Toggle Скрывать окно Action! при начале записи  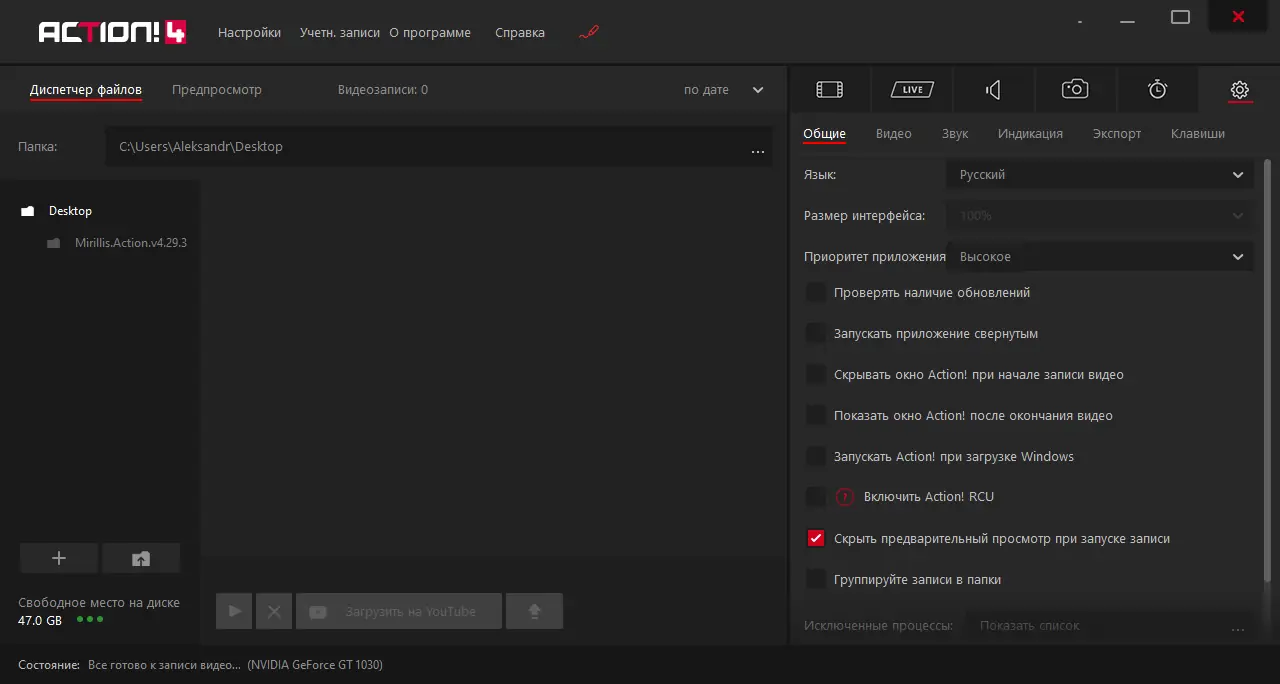(x=816, y=375)
